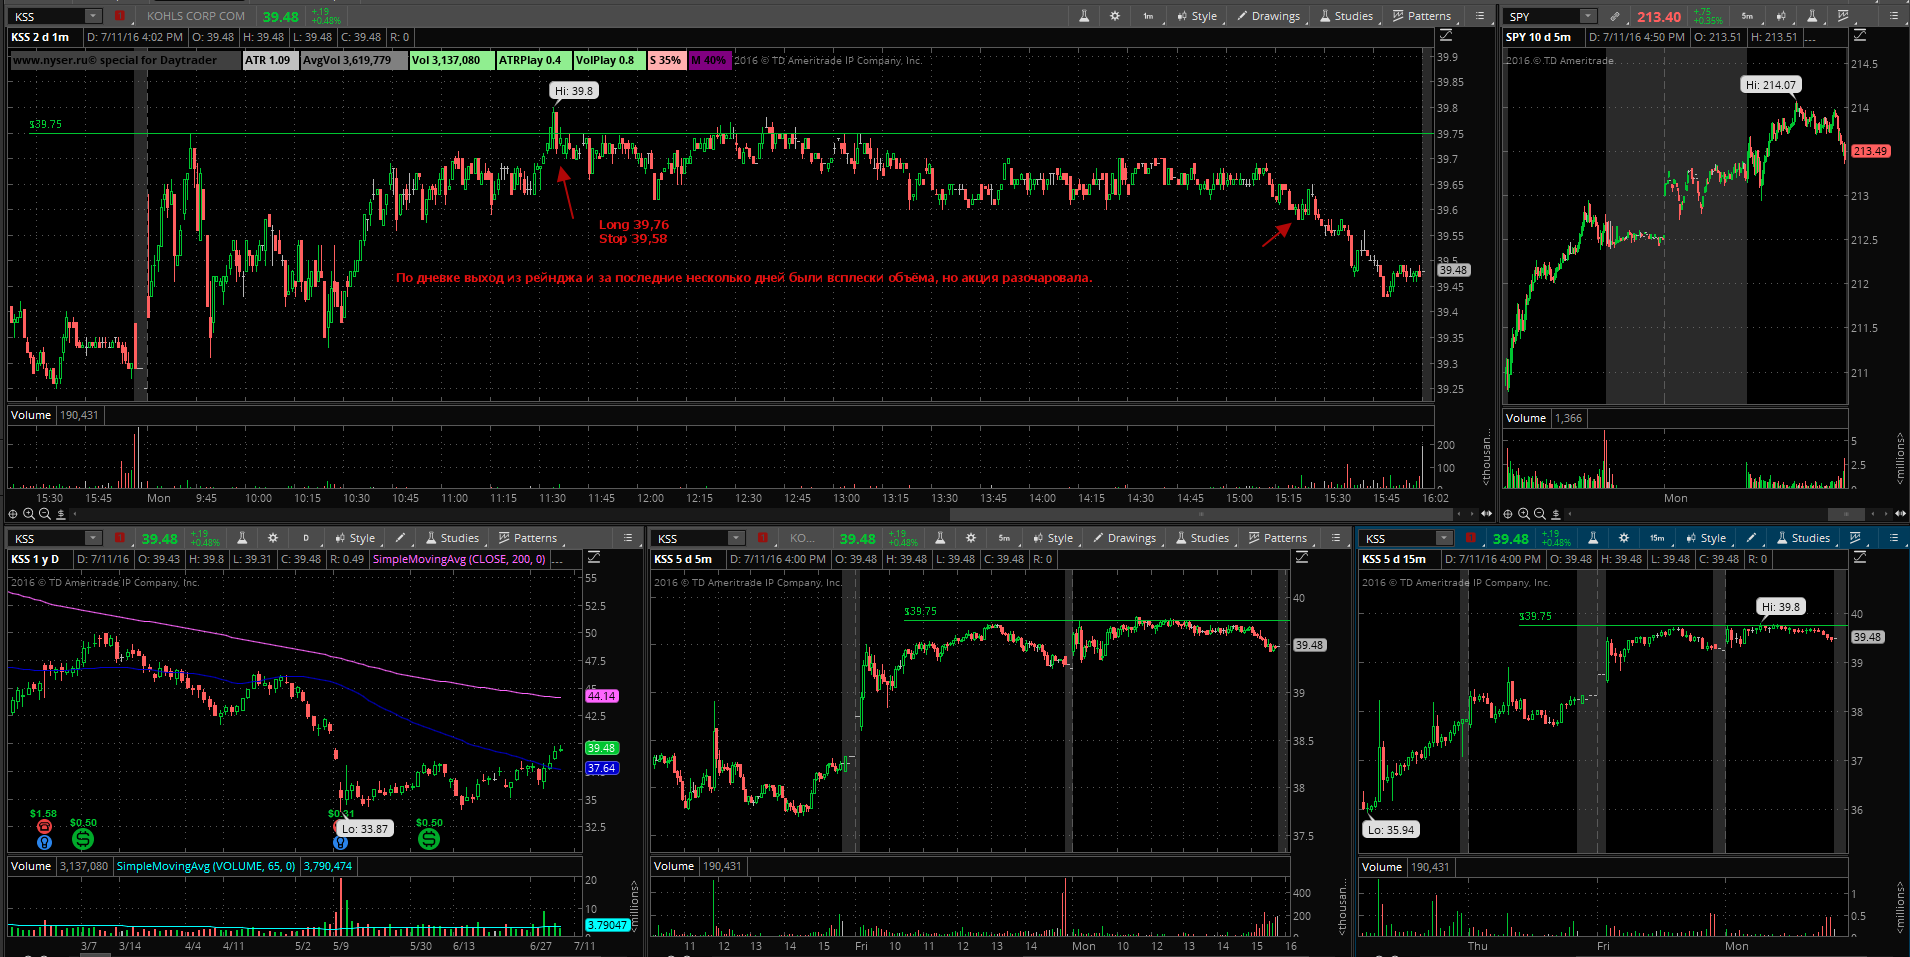Image resolution: width=1910 pixels, height=957 pixels.
Task: Click Style button in KSS 15m chart toolbar
Action: point(1706,538)
